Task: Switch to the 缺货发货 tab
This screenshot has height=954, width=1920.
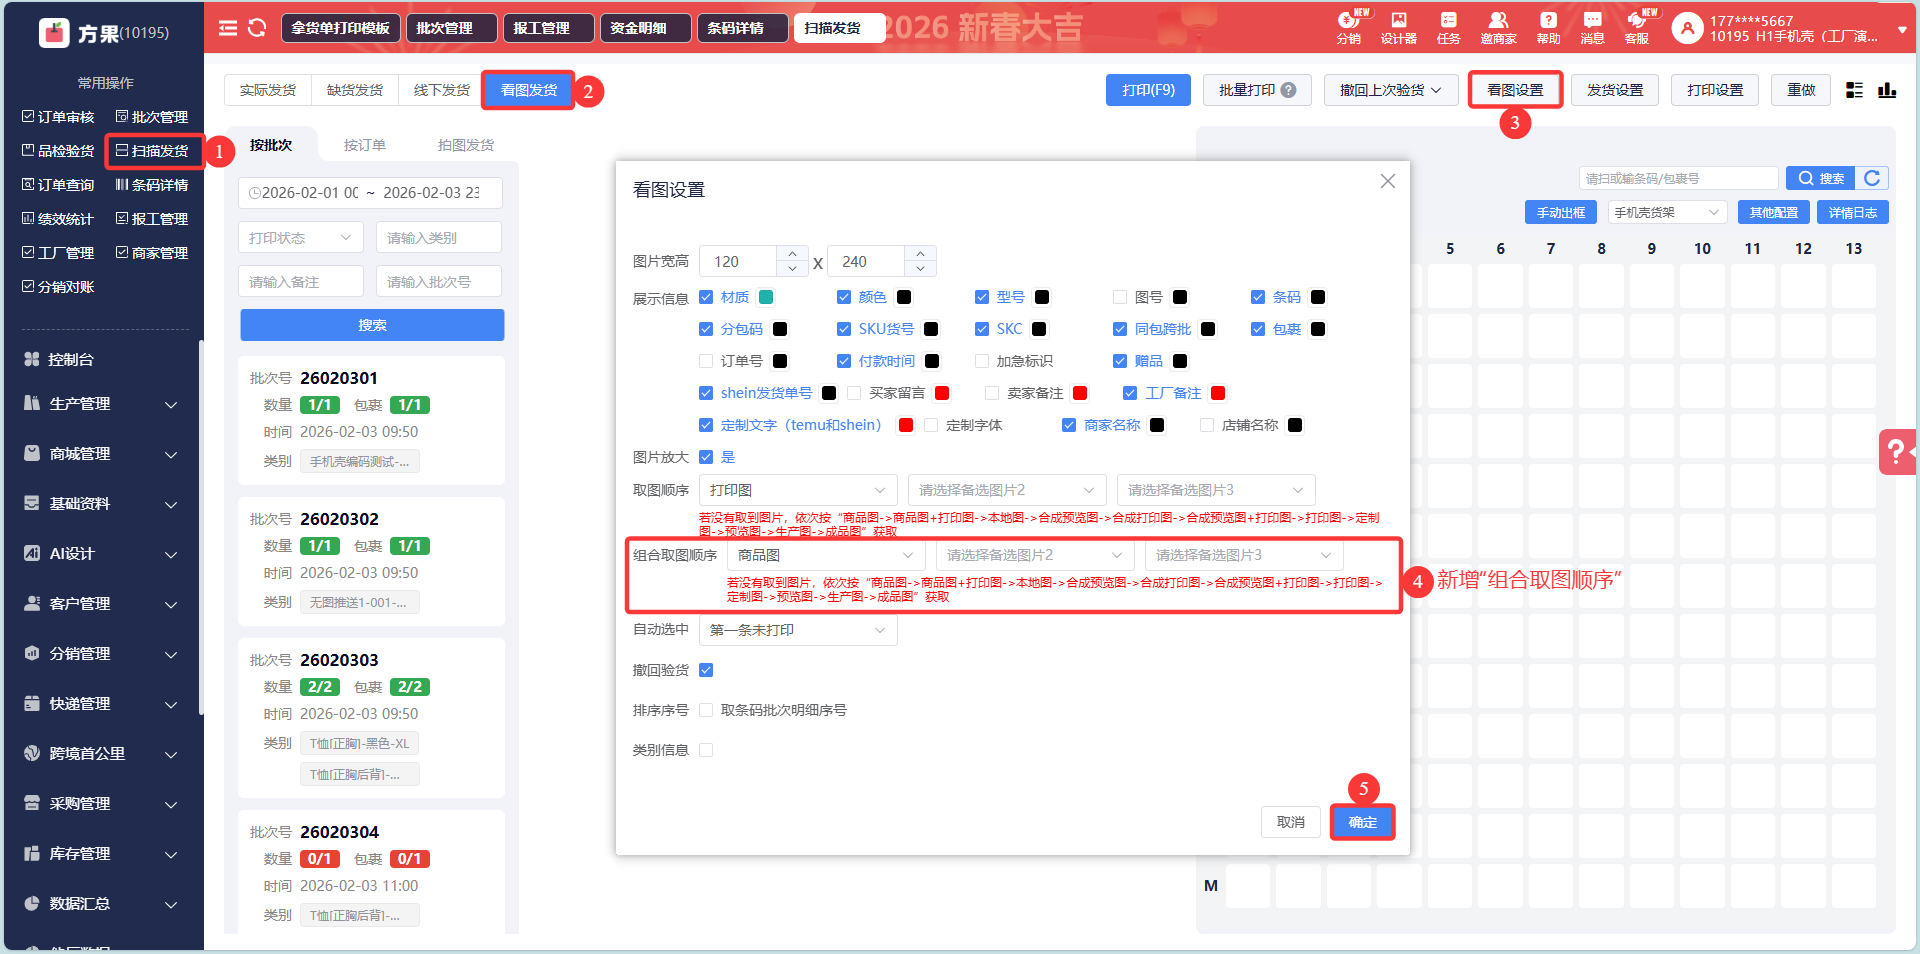Action: [355, 90]
